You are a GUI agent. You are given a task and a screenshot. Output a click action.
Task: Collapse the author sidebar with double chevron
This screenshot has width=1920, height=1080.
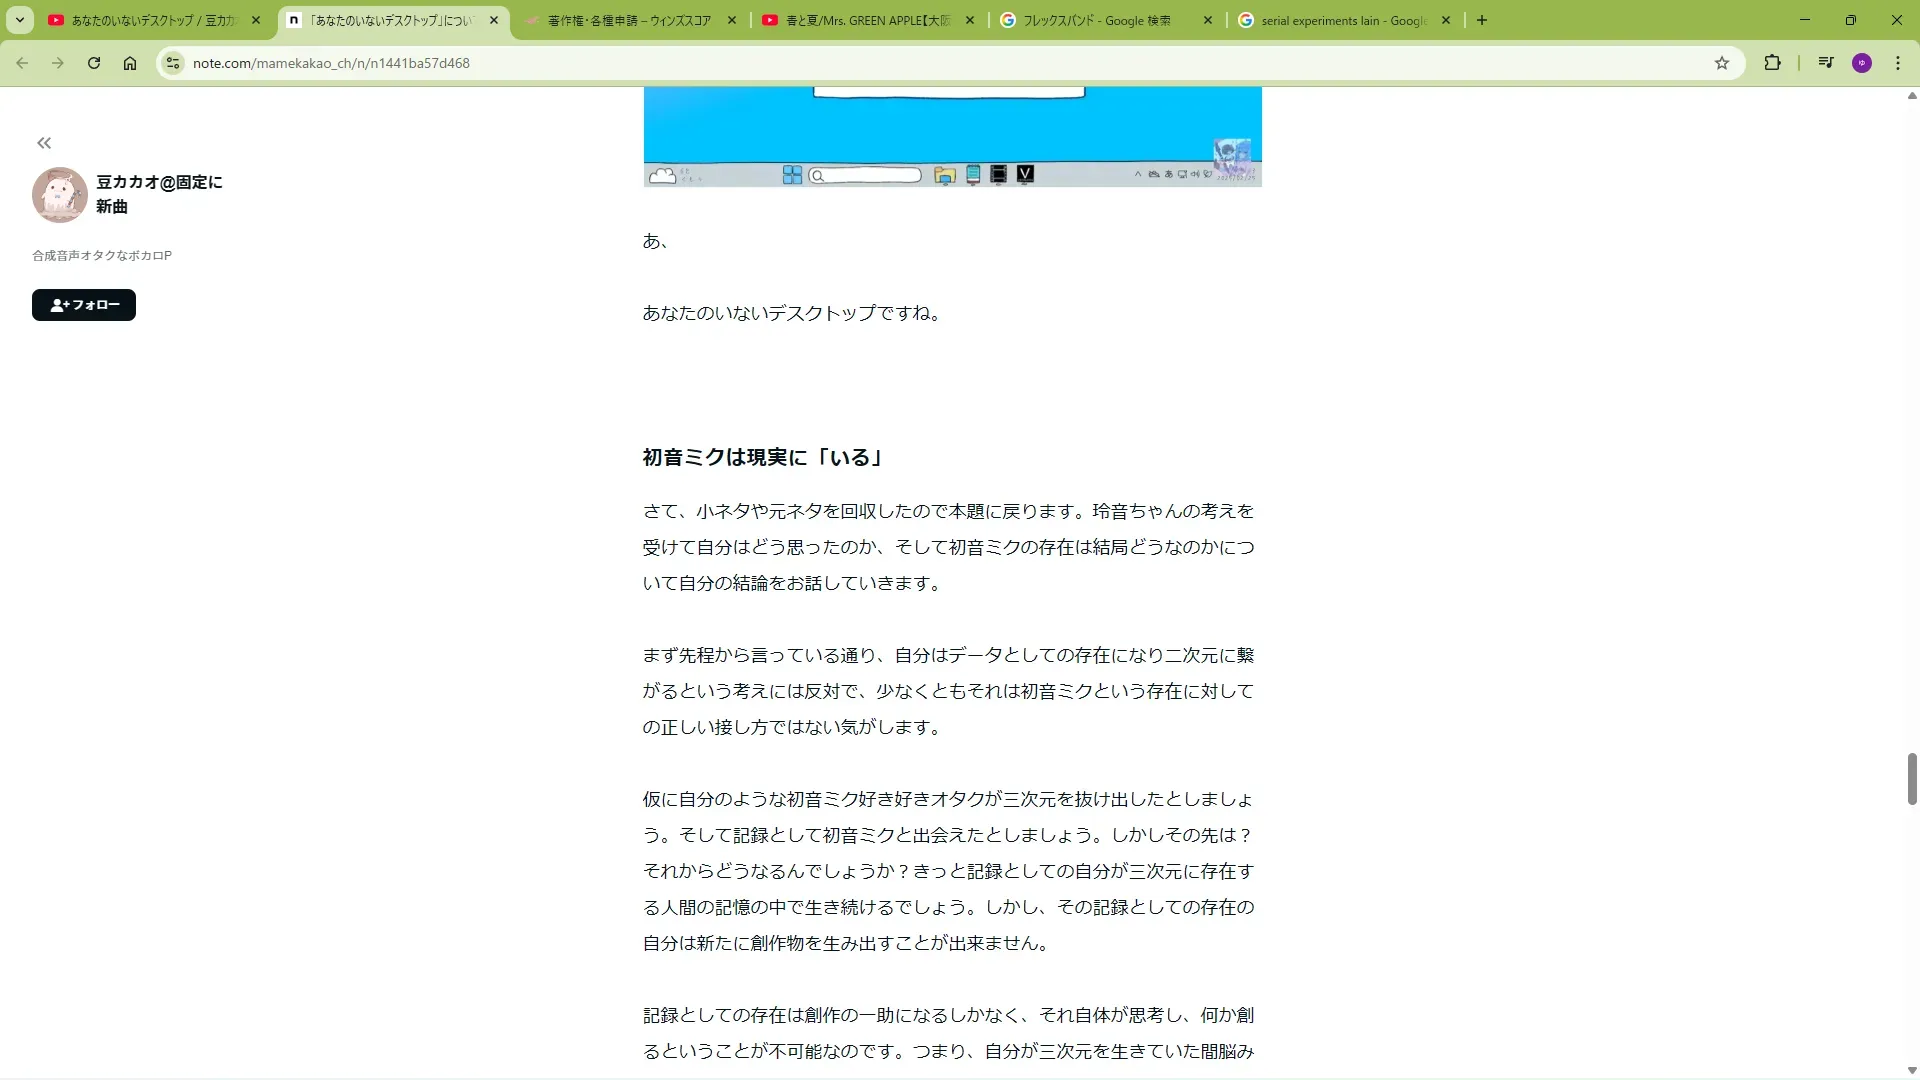44,143
